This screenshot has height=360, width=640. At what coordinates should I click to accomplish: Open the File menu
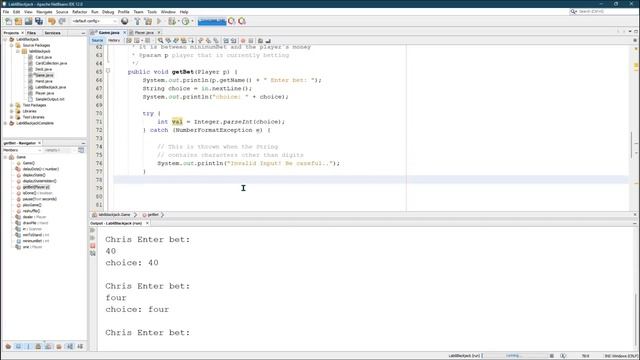[6, 12]
